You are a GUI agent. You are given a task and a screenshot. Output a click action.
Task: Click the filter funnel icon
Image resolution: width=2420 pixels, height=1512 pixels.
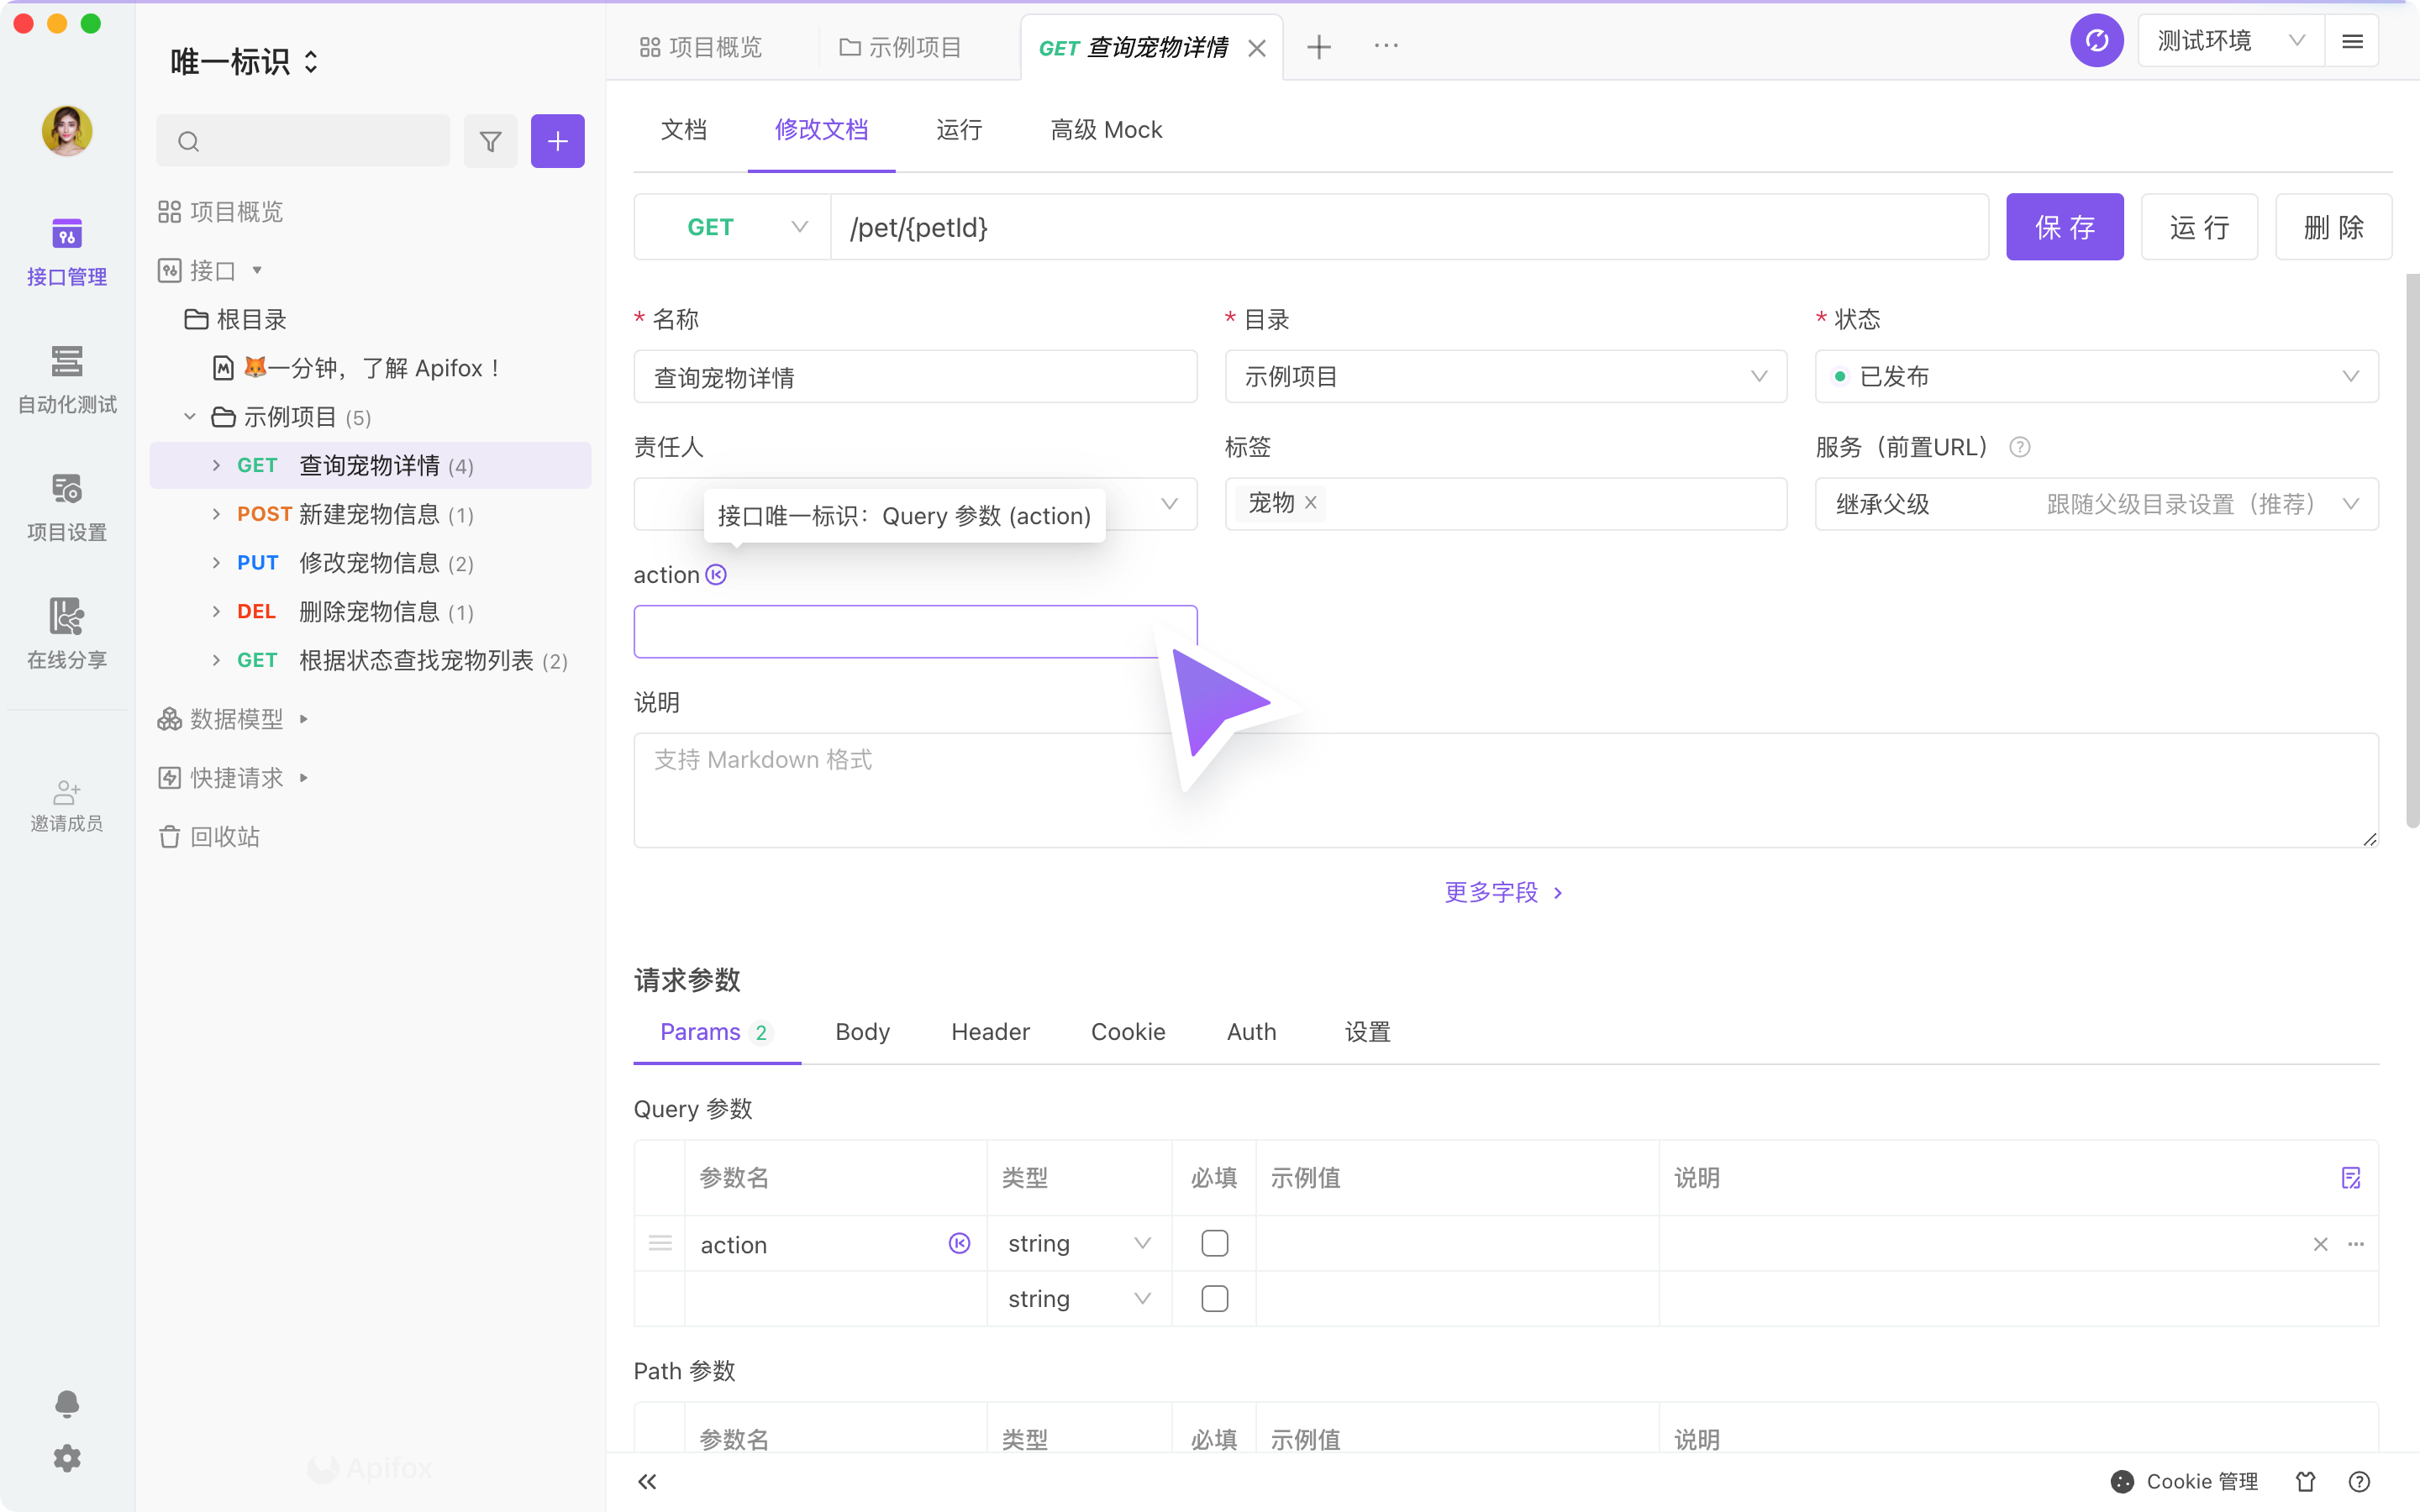[x=490, y=141]
